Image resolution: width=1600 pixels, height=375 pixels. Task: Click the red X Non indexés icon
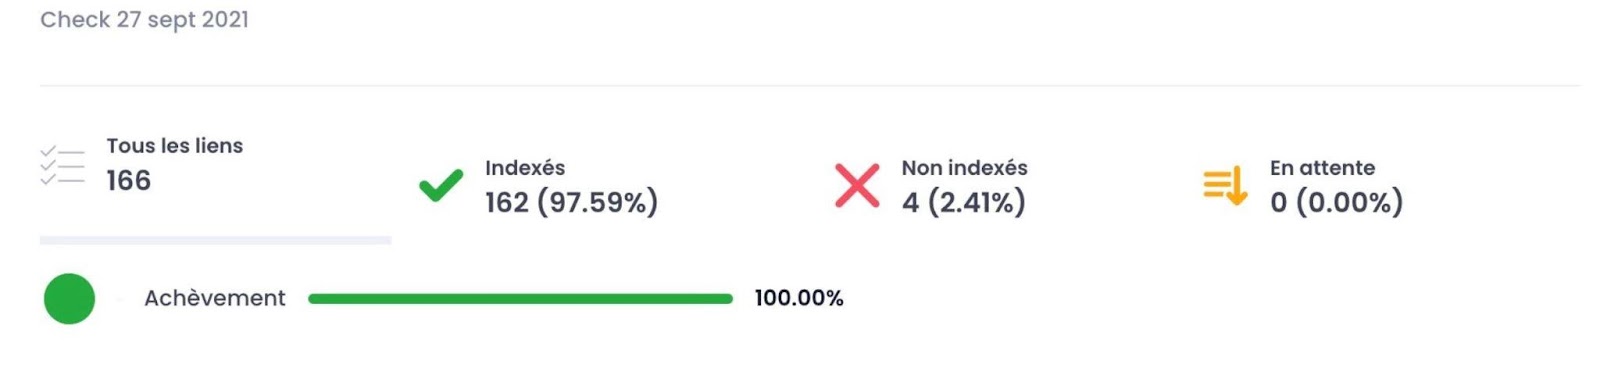[857, 185]
